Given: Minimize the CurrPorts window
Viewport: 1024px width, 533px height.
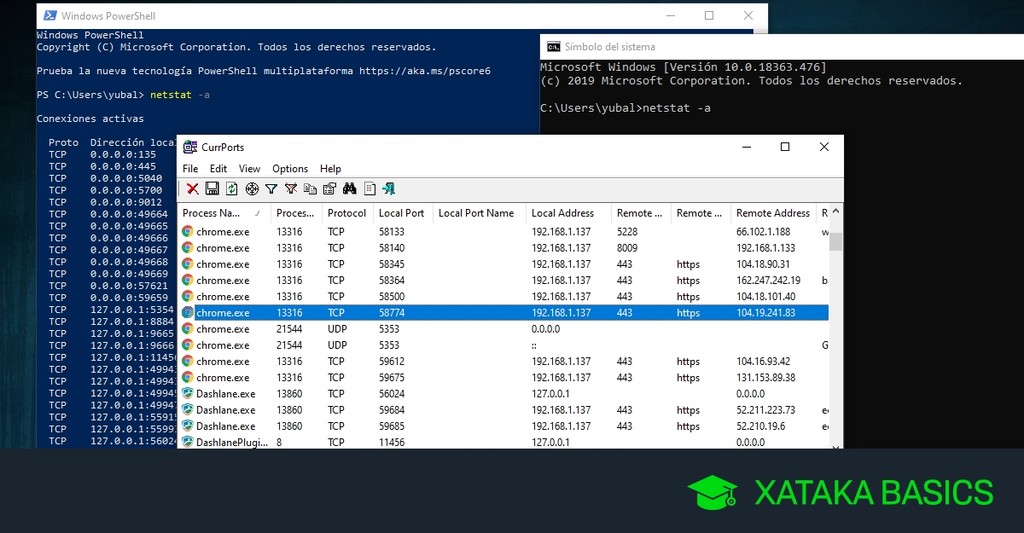Looking at the screenshot, I should tap(746, 147).
